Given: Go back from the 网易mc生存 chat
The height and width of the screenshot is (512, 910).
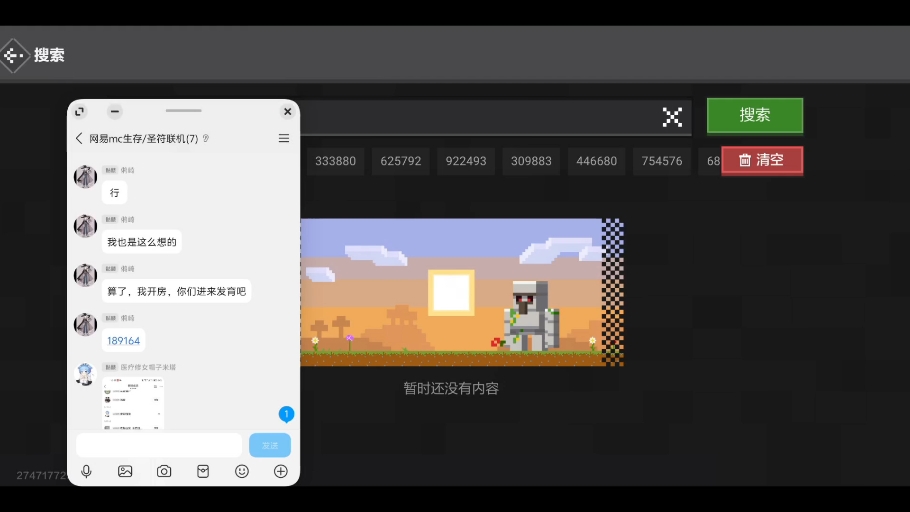Looking at the screenshot, I should [x=79, y=138].
